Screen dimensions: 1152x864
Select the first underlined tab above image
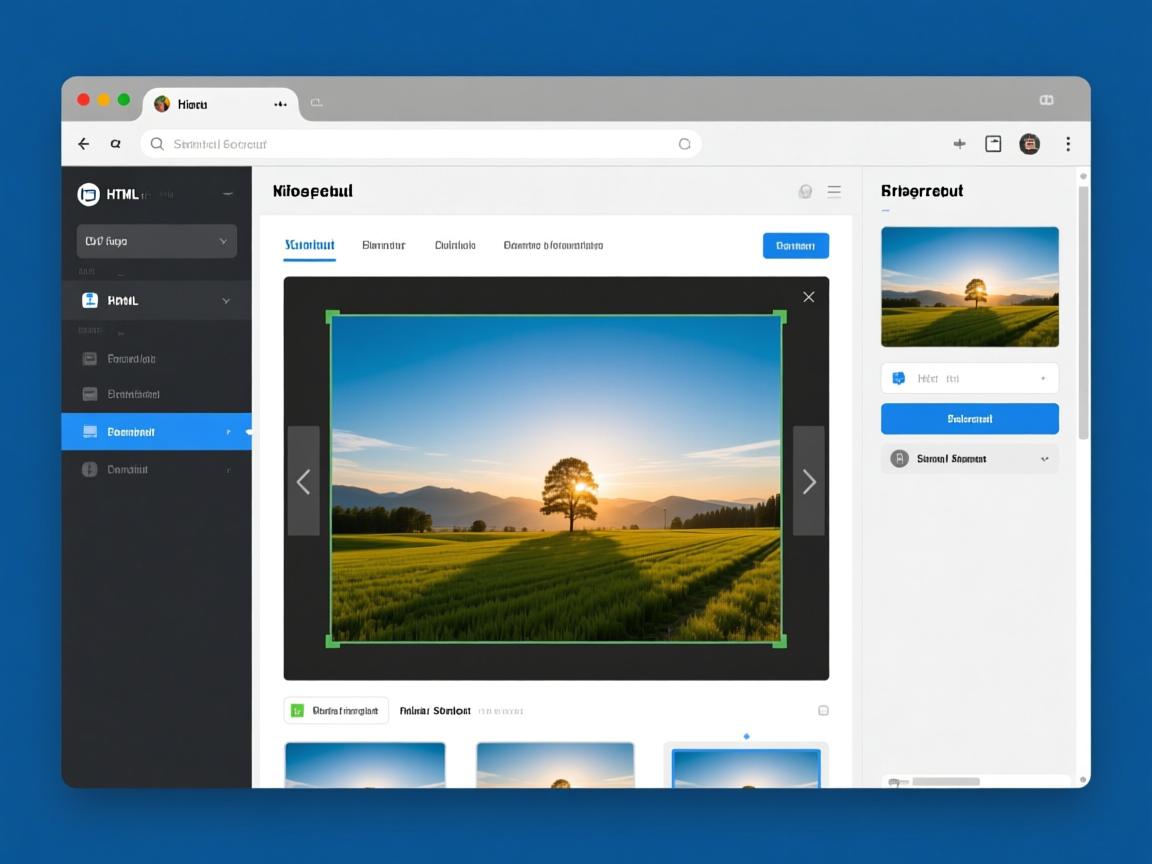[309, 245]
